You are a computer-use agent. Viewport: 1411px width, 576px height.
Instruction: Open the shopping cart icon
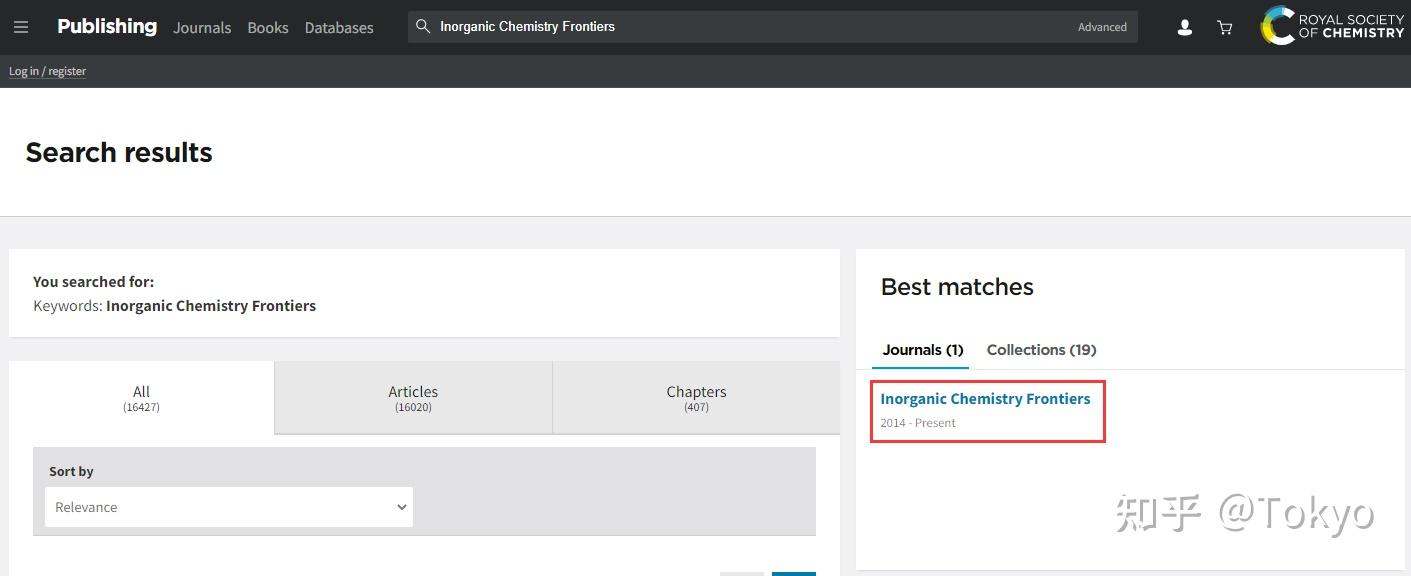click(1224, 28)
